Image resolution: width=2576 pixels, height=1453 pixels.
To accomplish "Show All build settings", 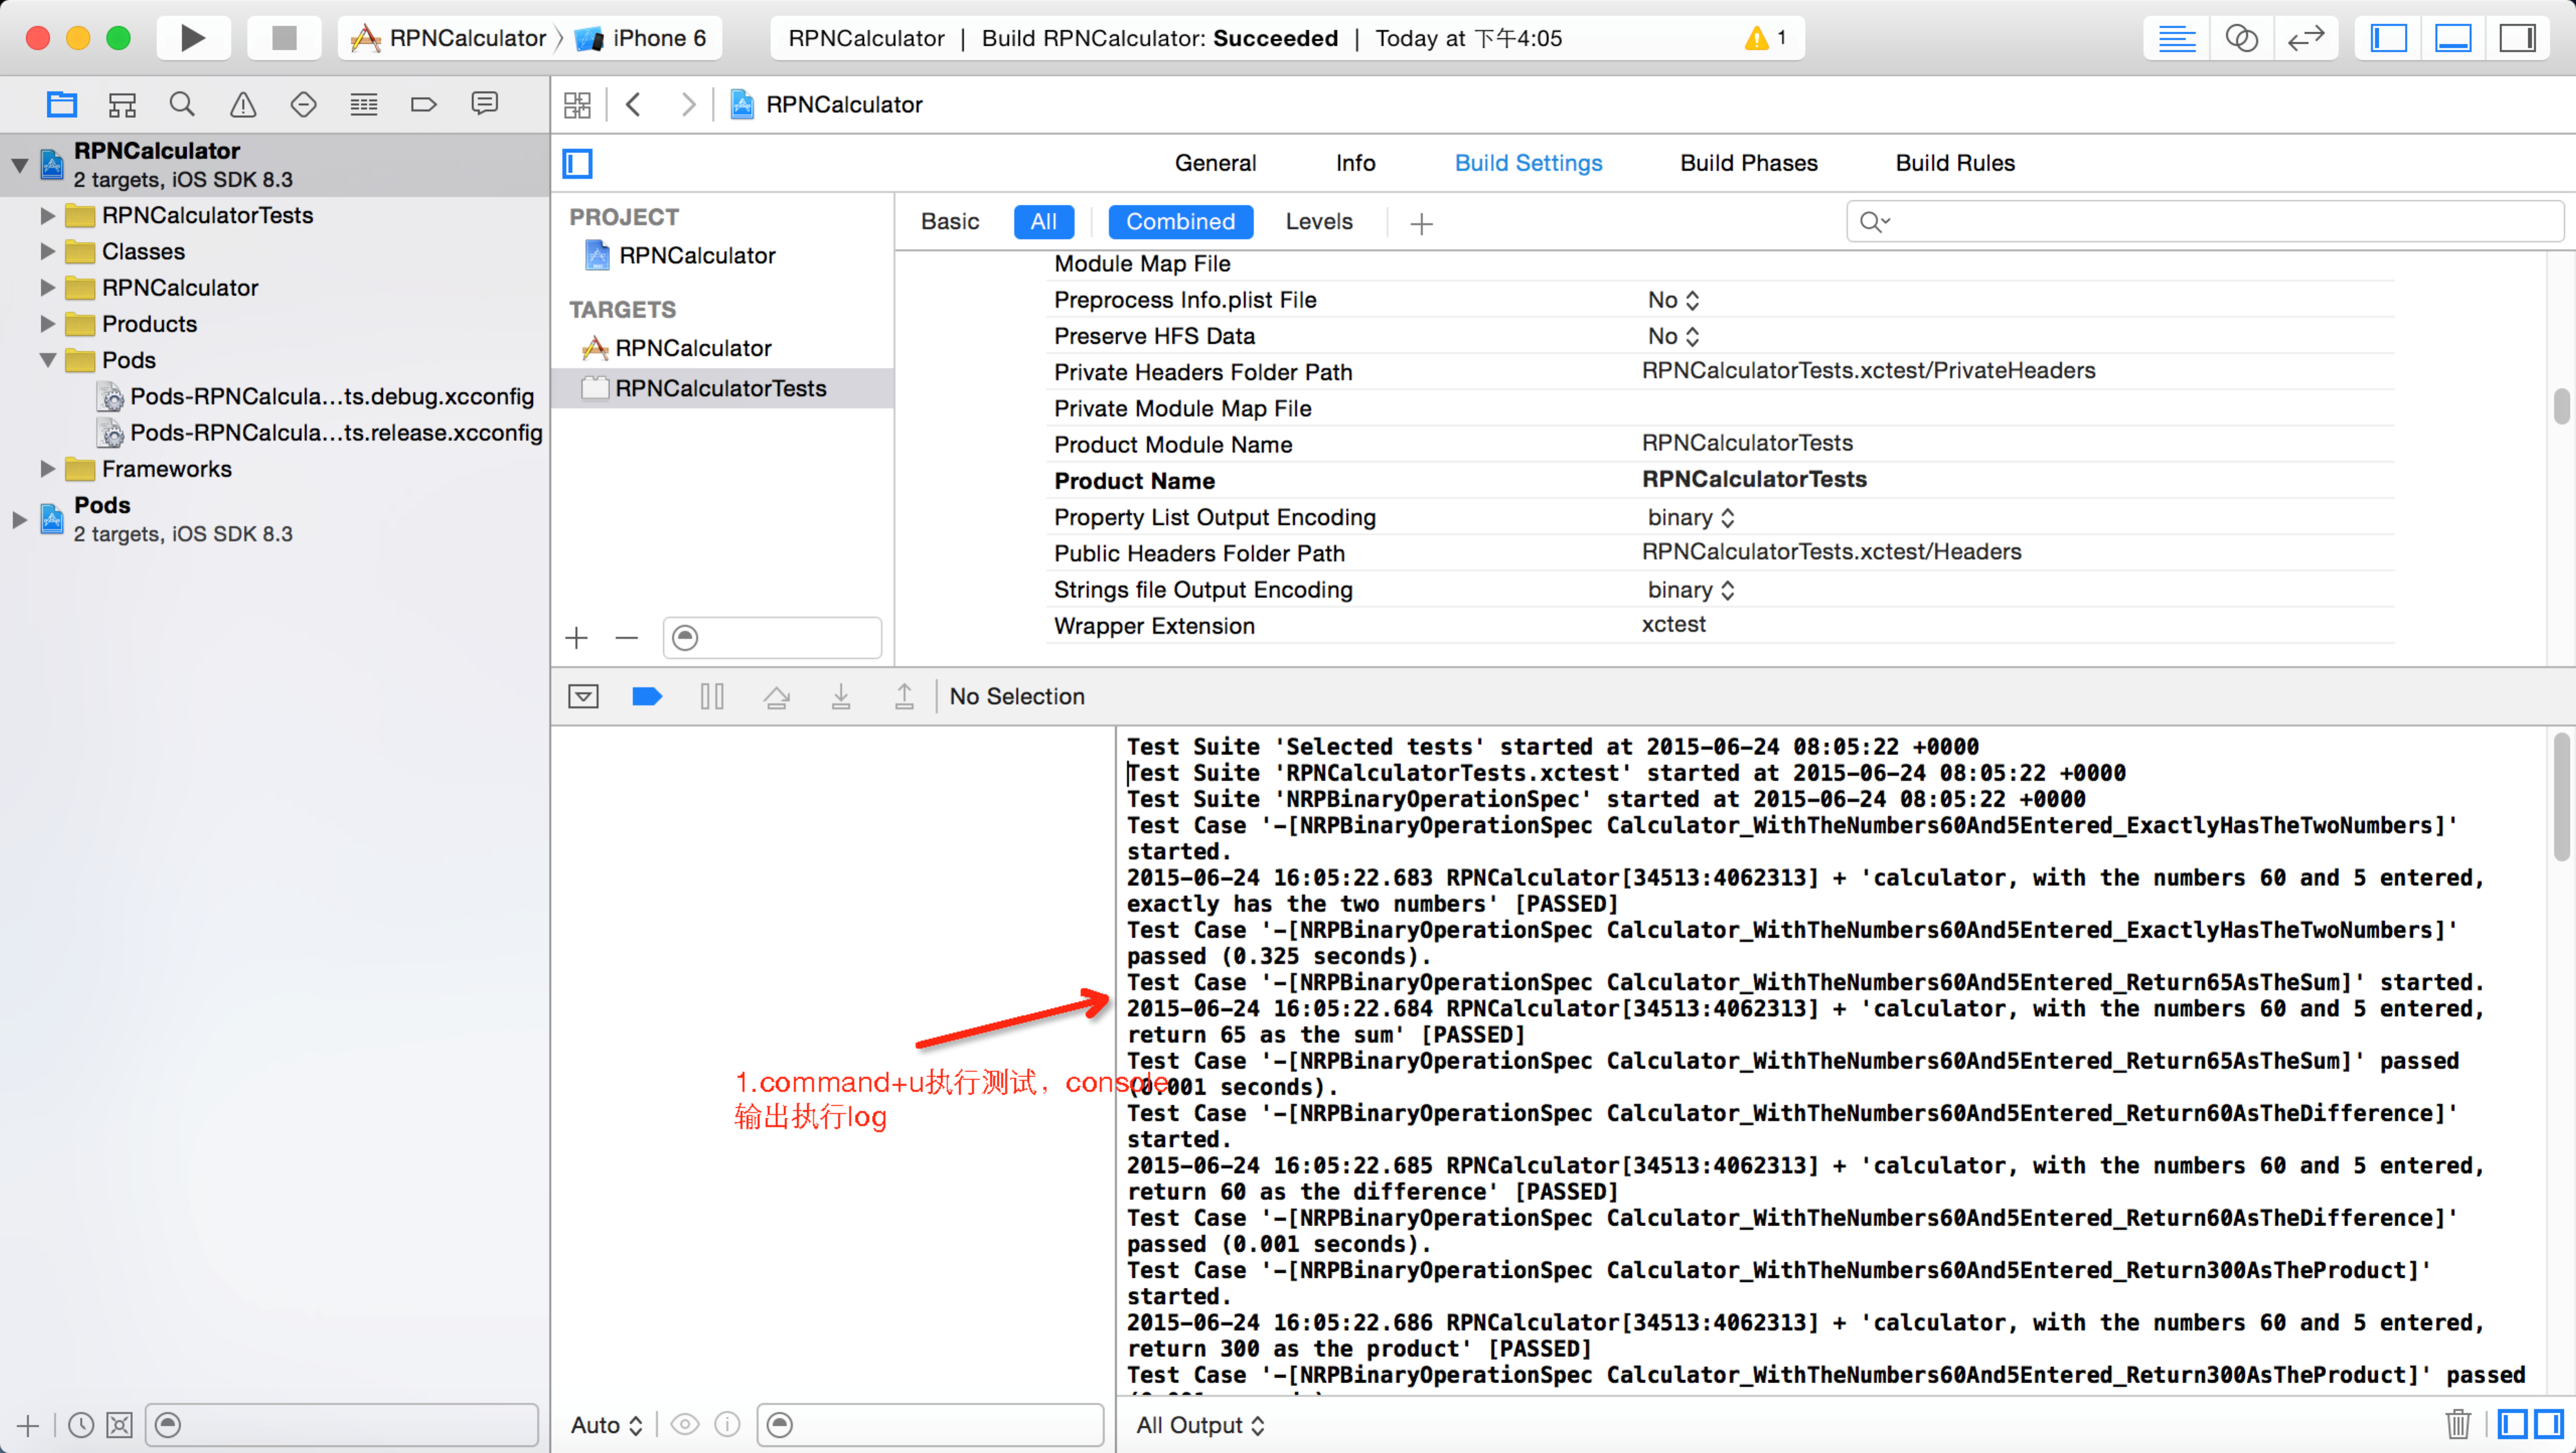I will tap(1043, 222).
